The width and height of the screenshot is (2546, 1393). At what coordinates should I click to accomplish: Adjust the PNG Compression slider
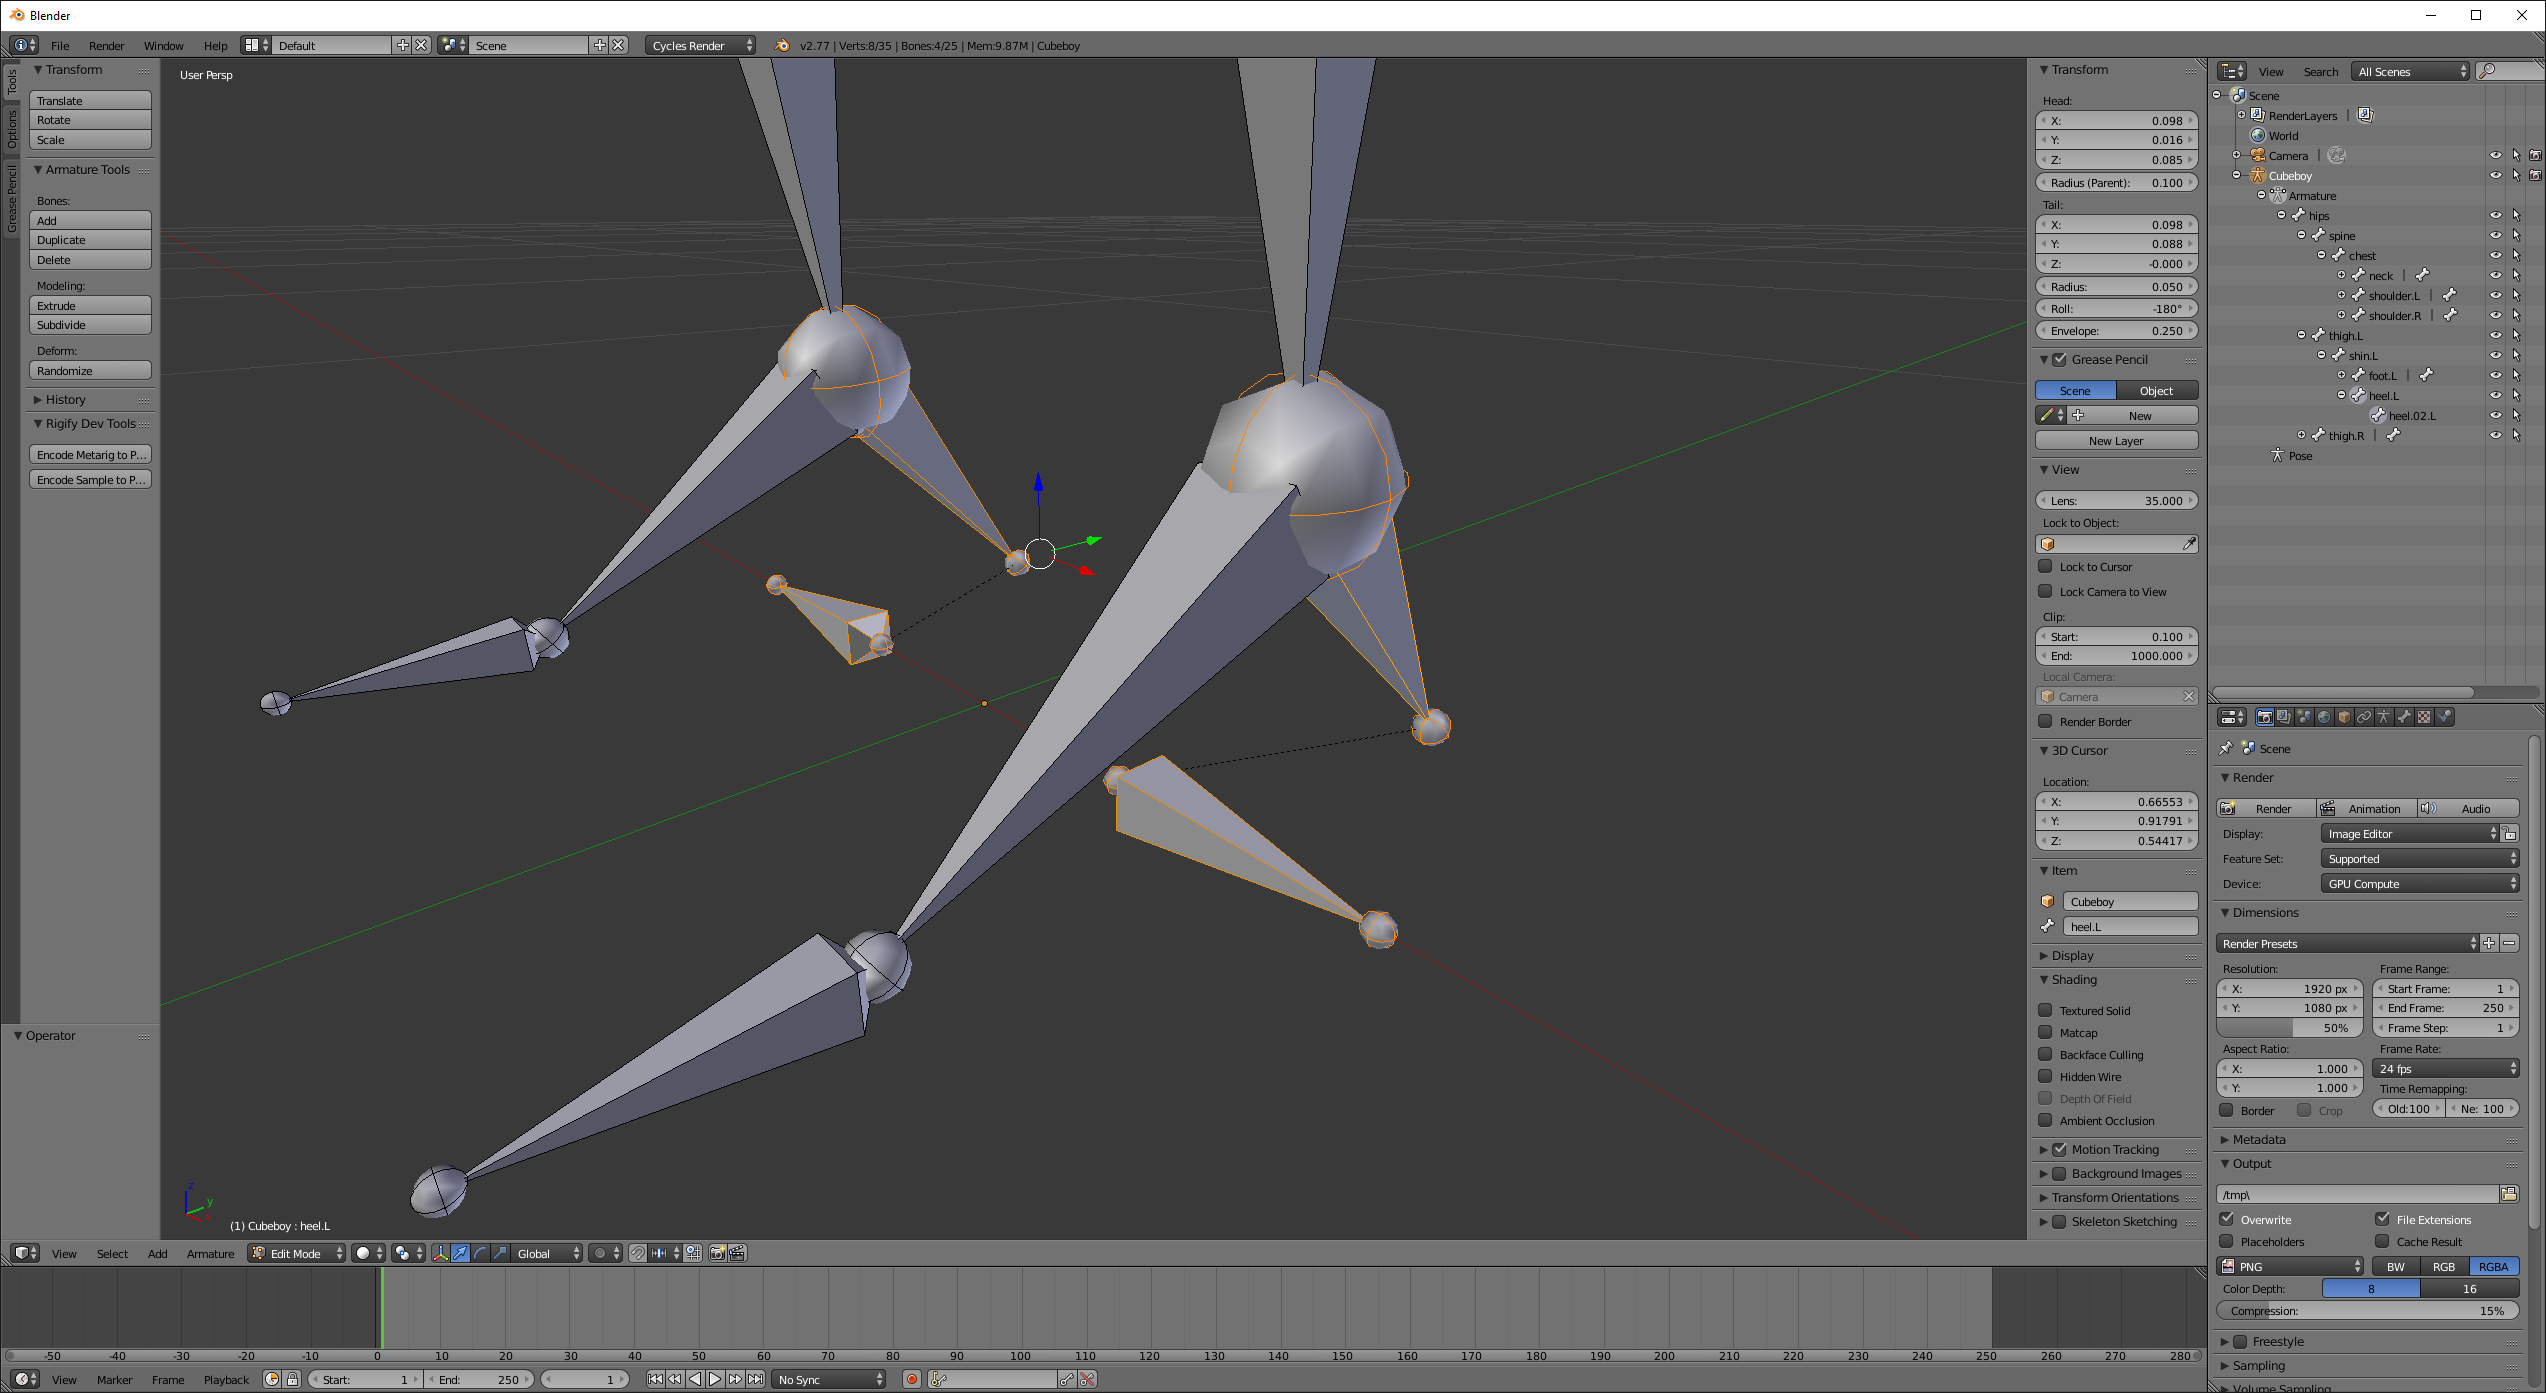pos(2366,1311)
